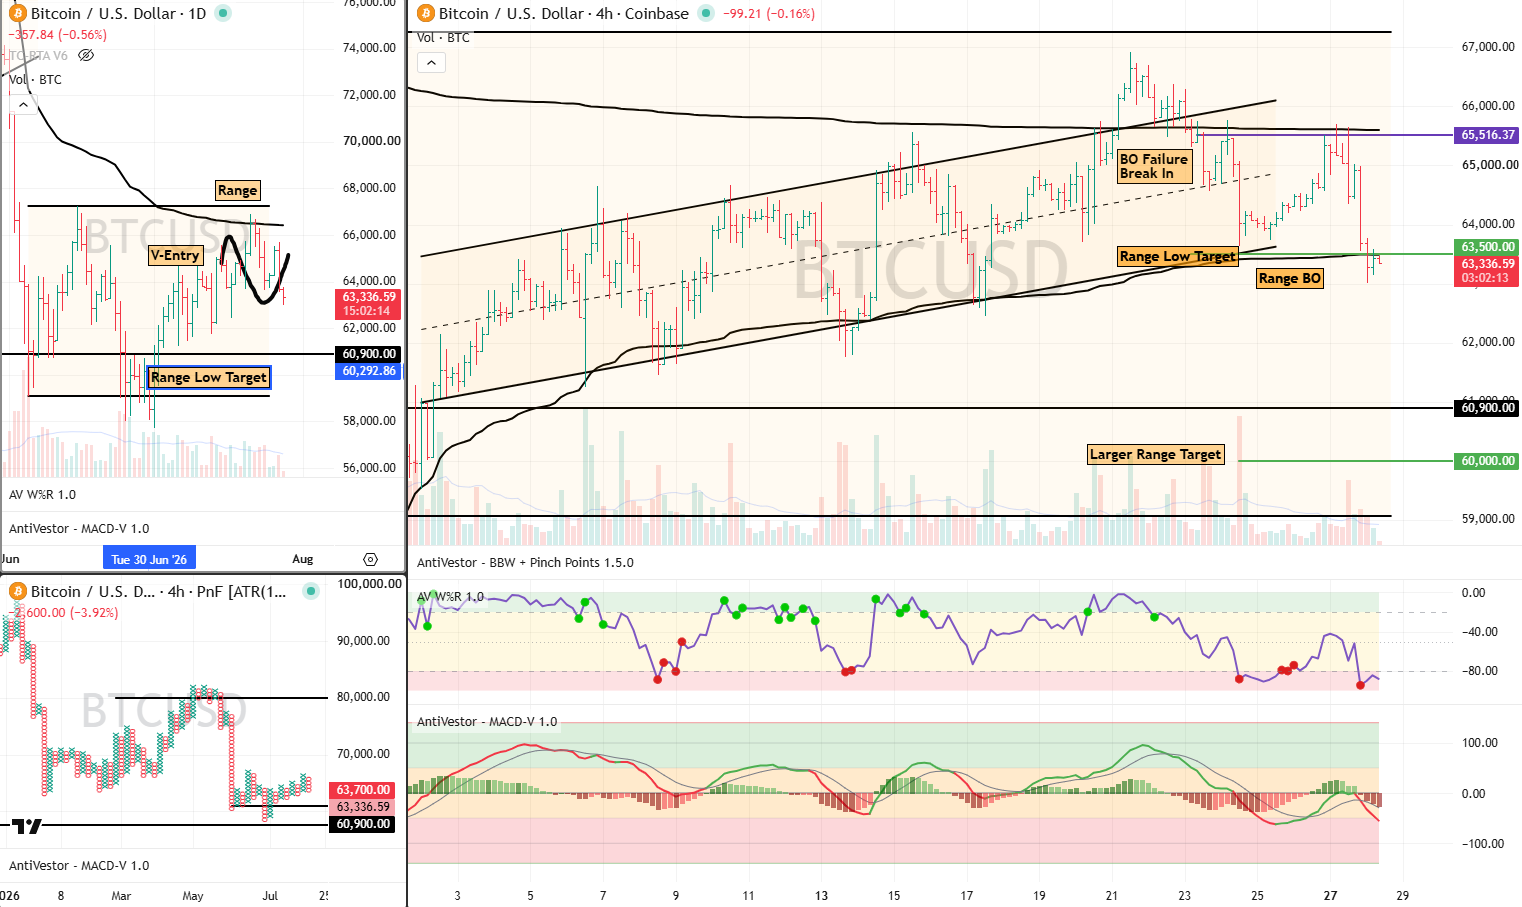
Task: Click the 03:02:13 countdown on the 4h chart
Action: point(1485,278)
